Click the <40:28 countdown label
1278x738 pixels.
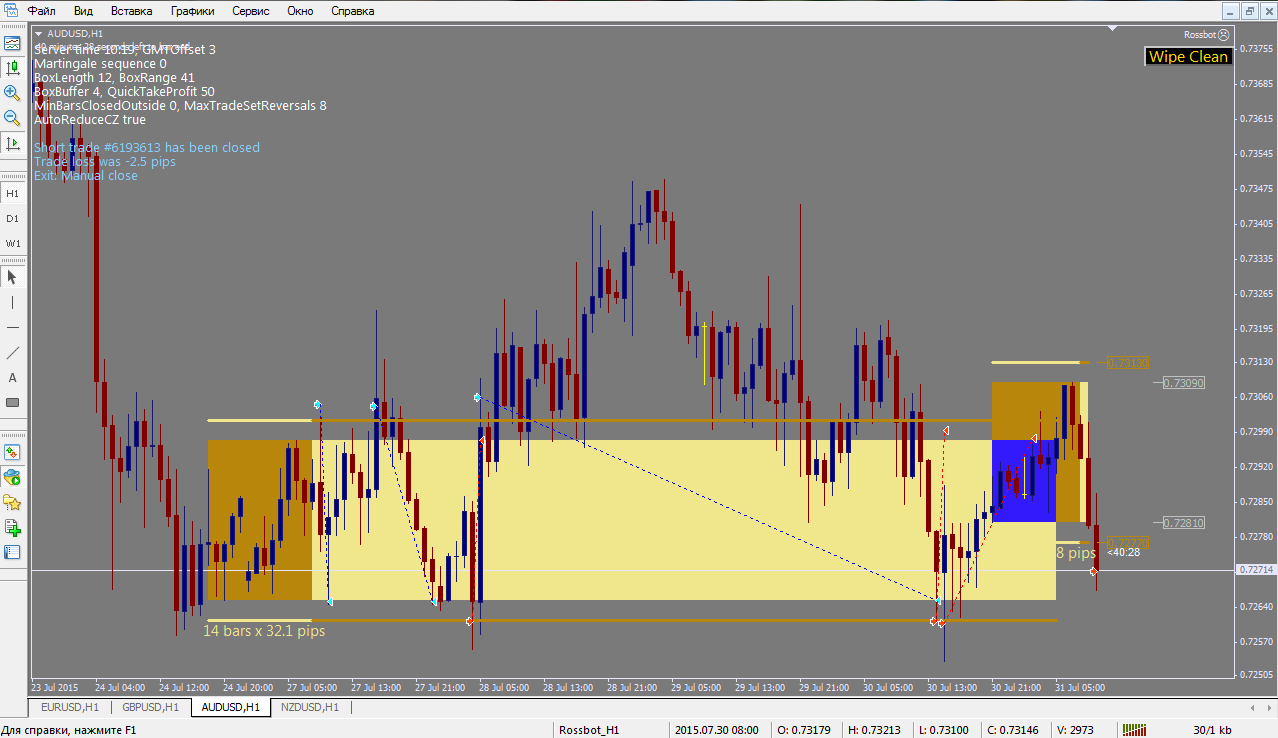click(x=1123, y=552)
